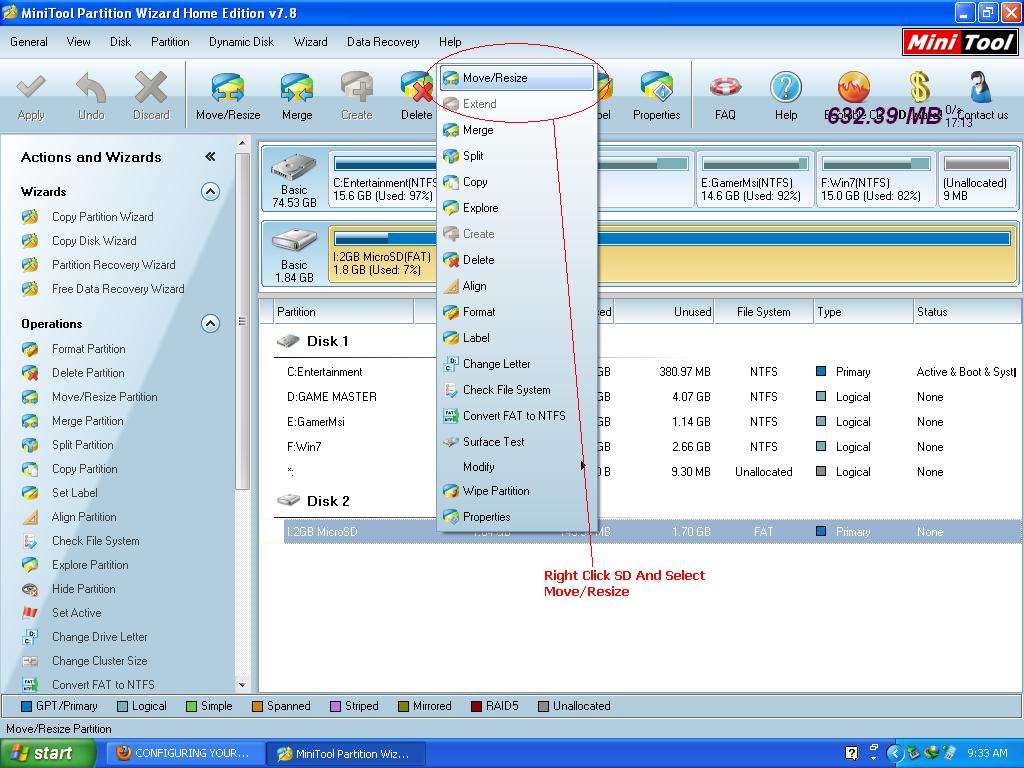This screenshot has width=1024, height=768.
Task: Expand the Modify submenu arrow
Action: 582,466
